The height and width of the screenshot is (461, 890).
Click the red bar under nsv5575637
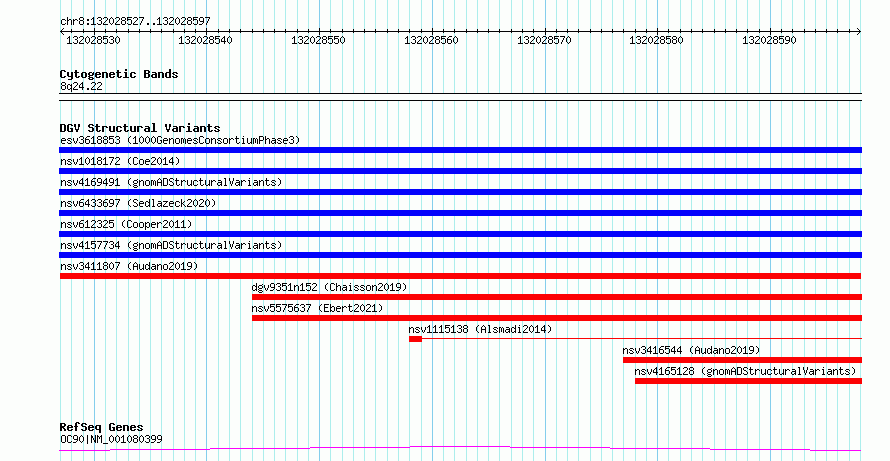click(557, 318)
